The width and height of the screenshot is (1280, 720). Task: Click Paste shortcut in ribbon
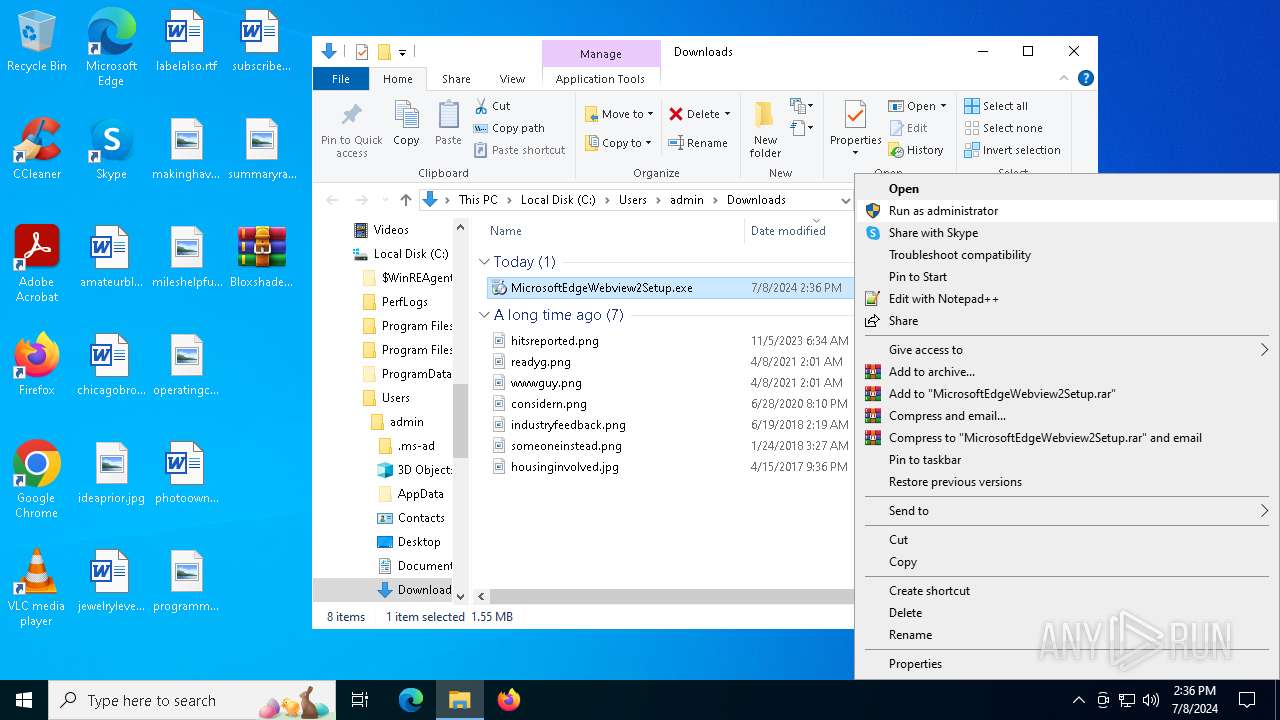[x=520, y=150]
